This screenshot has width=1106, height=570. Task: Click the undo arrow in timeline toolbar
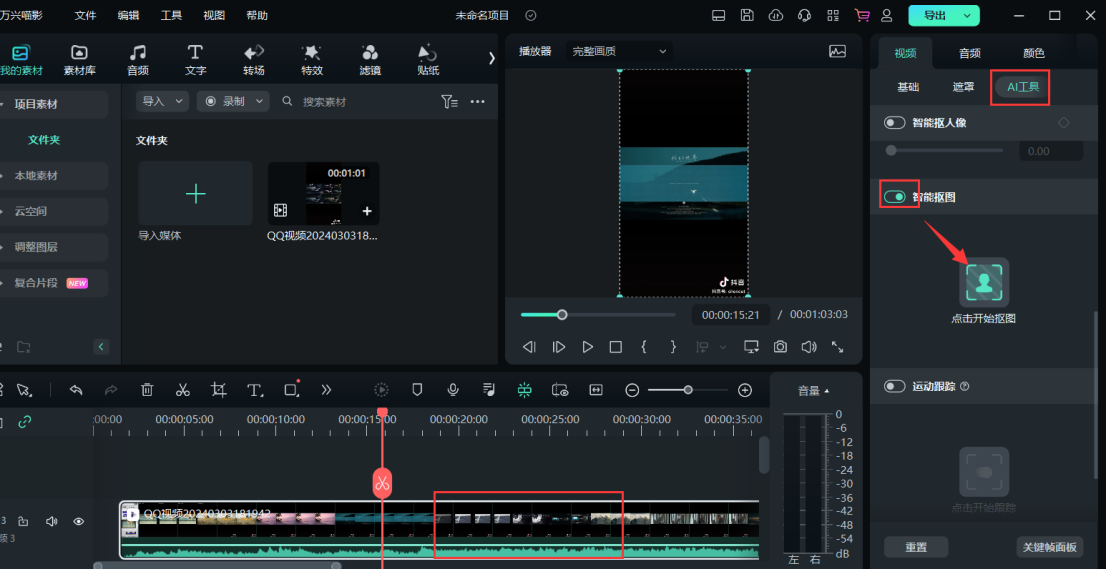coord(76,390)
